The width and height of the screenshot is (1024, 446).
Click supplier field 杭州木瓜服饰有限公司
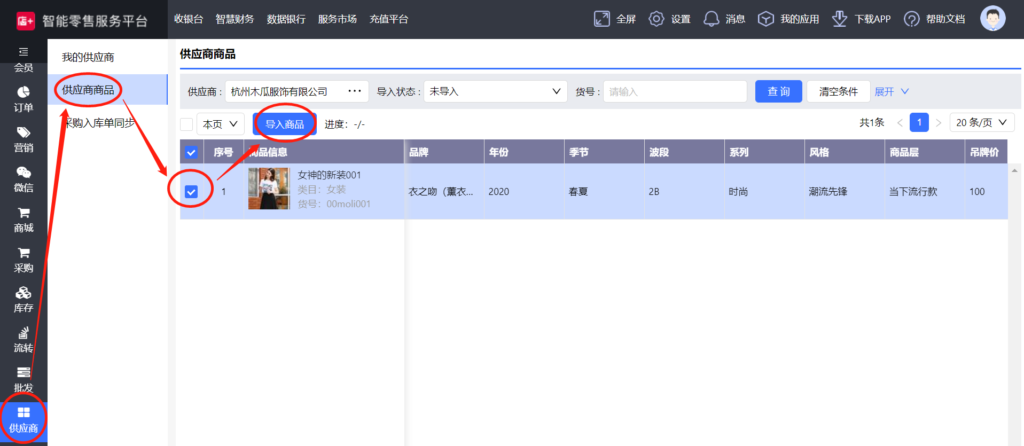296,91
